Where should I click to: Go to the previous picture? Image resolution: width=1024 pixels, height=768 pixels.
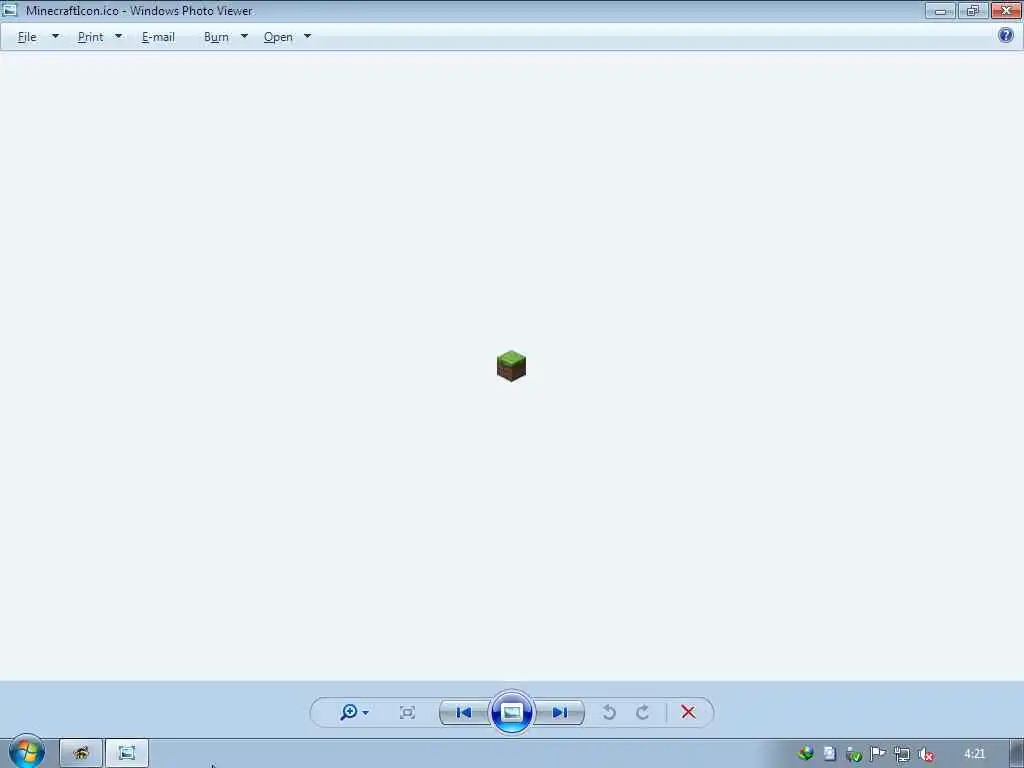(x=464, y=712)
